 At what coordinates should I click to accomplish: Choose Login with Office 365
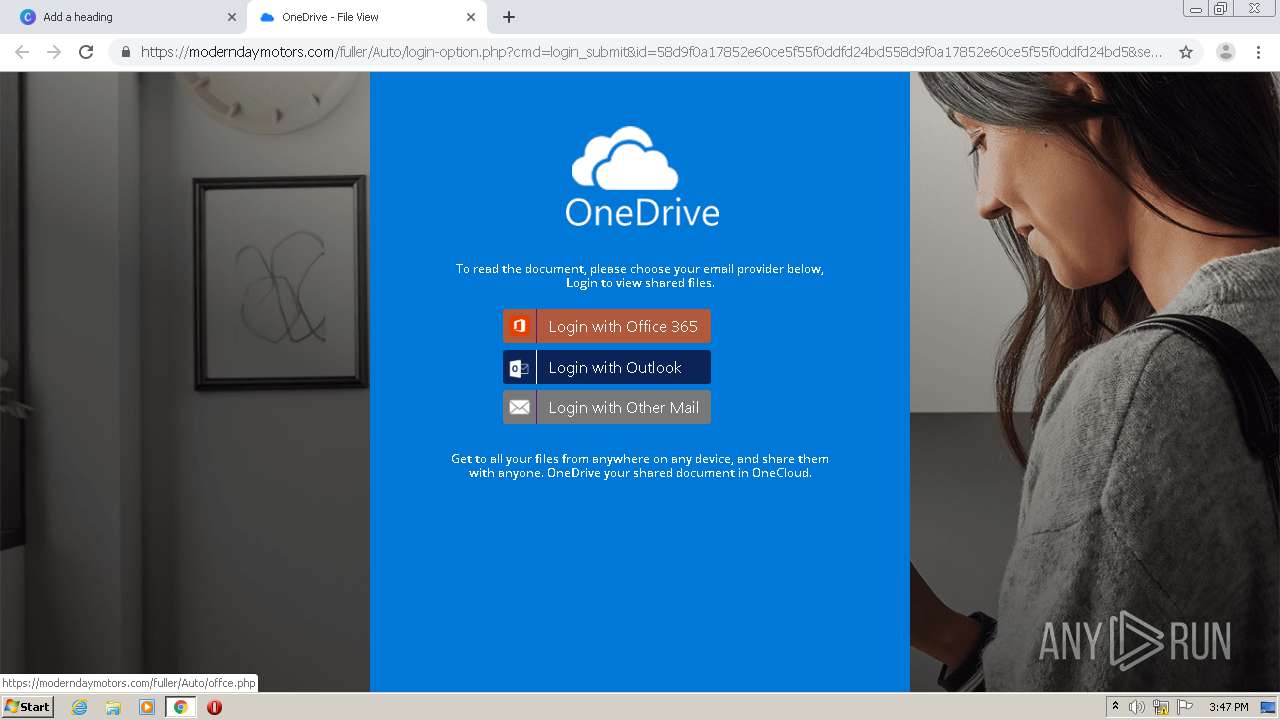pyautogui.click(x=607, y=326)
